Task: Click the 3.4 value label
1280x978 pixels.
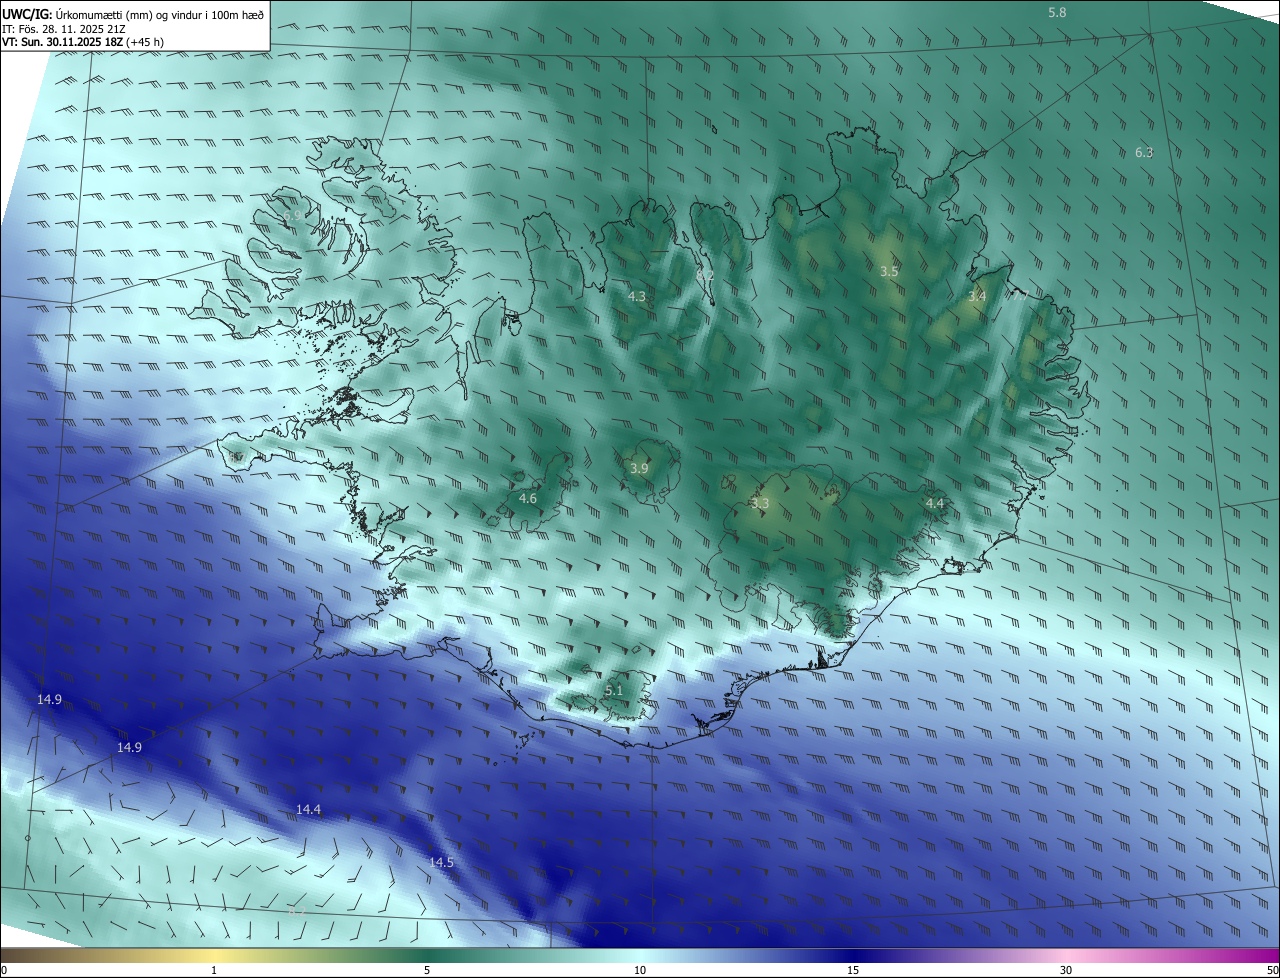Action: point(977,296)
